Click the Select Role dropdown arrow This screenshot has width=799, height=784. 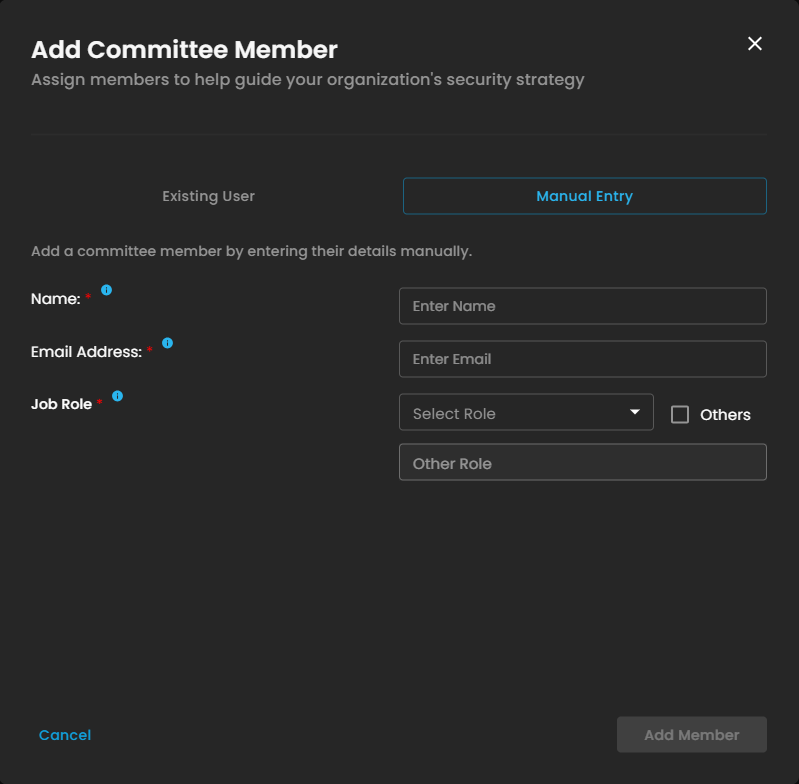[x=634, y=412]
